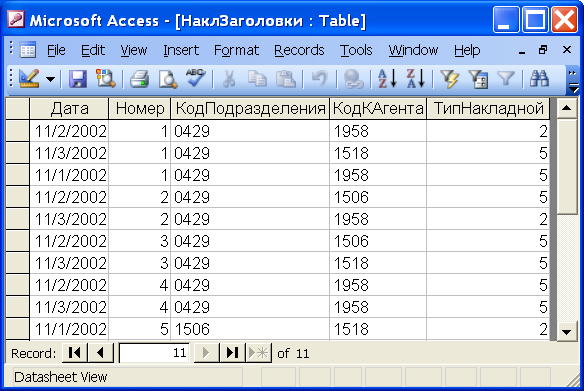Go to the first record
584x391 pixels.
tap(75, 352)
